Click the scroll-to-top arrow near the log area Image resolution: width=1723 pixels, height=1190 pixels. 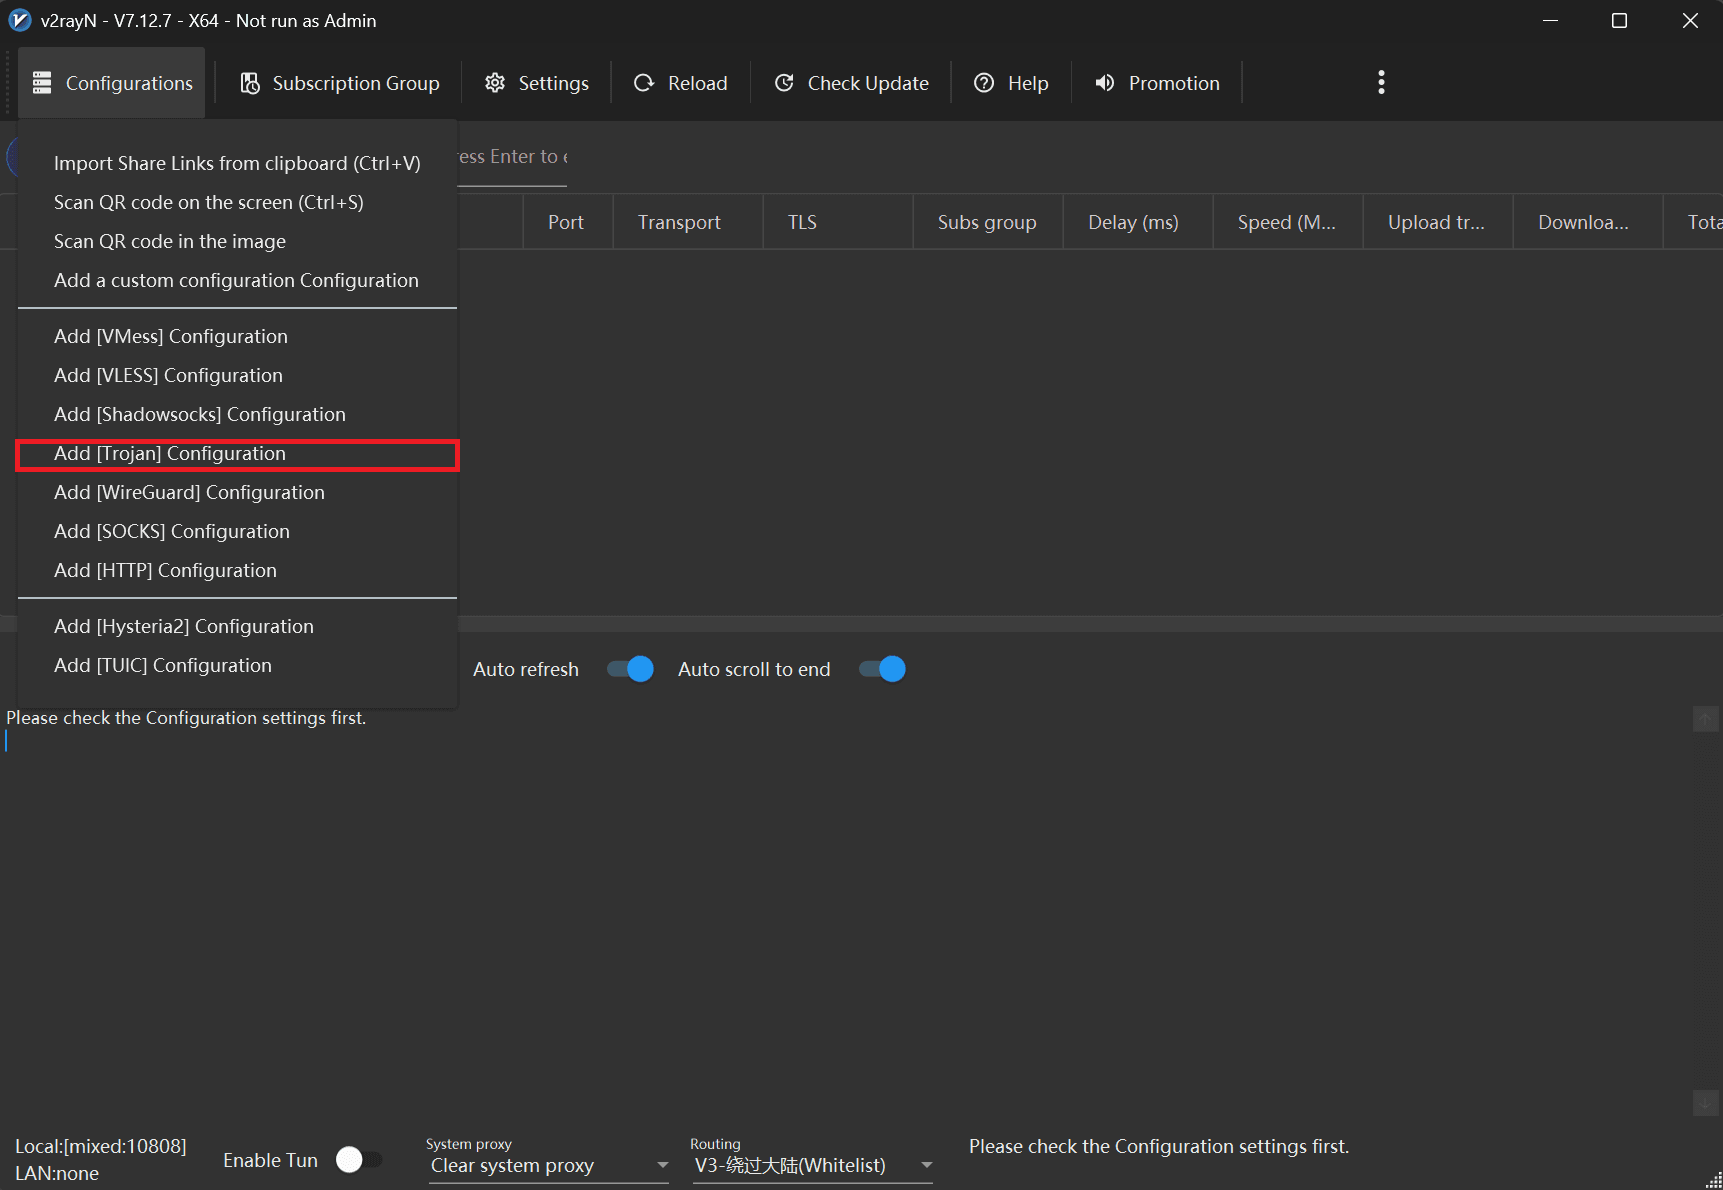click(1705, 718)
